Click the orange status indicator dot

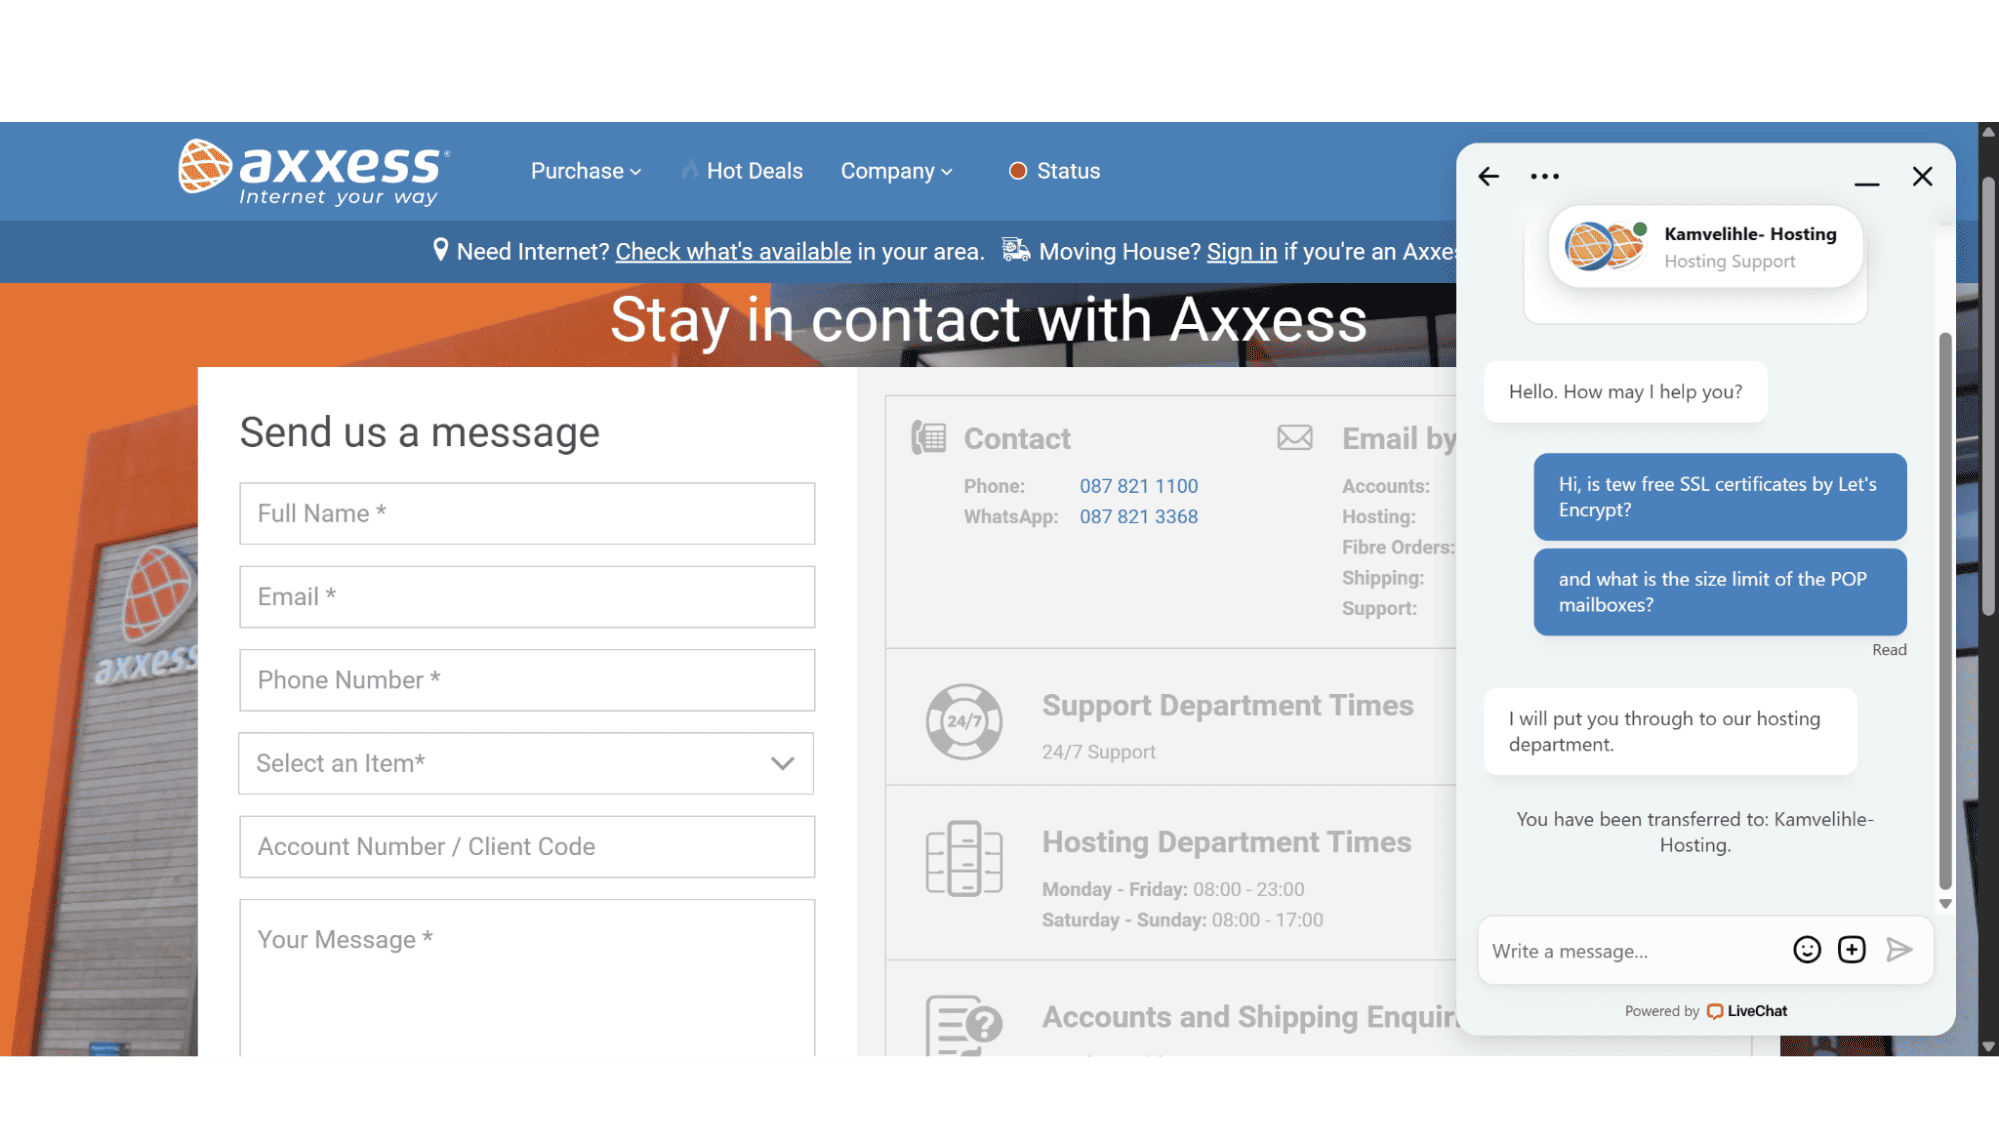click(1018, 171)
